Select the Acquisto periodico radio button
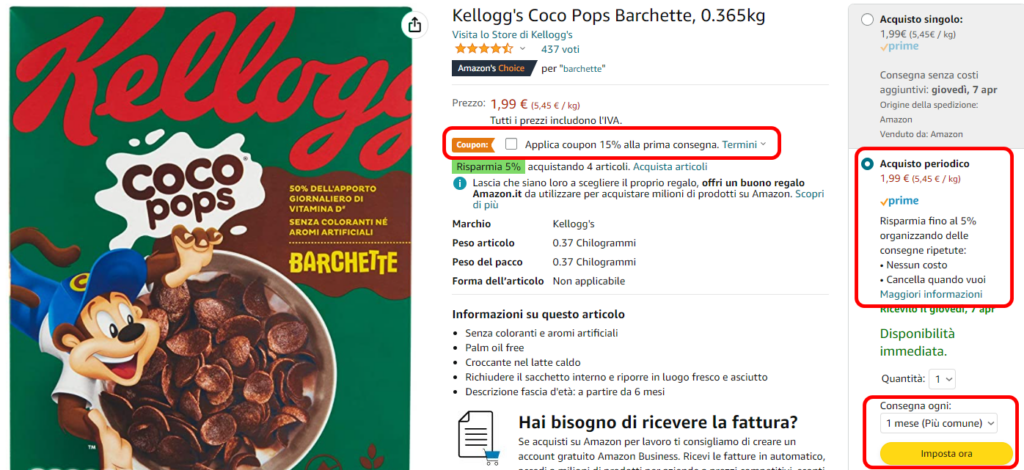This screenshot has width=1024, height=470. click(867, 164)
